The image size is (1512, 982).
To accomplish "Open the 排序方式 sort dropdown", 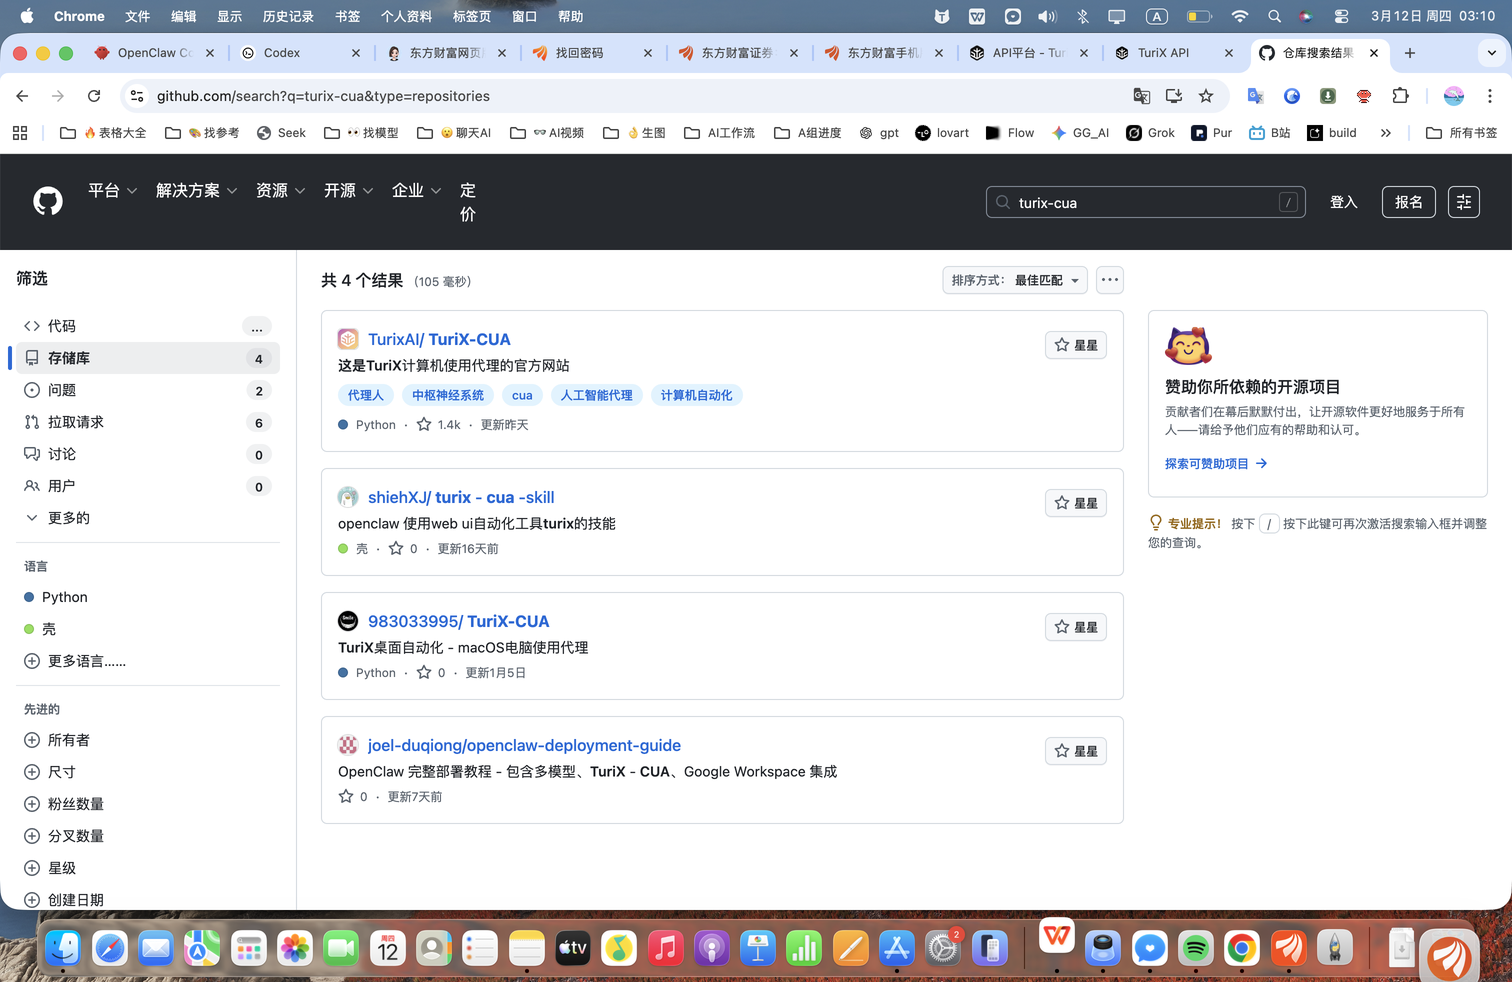I will 1014,280.
